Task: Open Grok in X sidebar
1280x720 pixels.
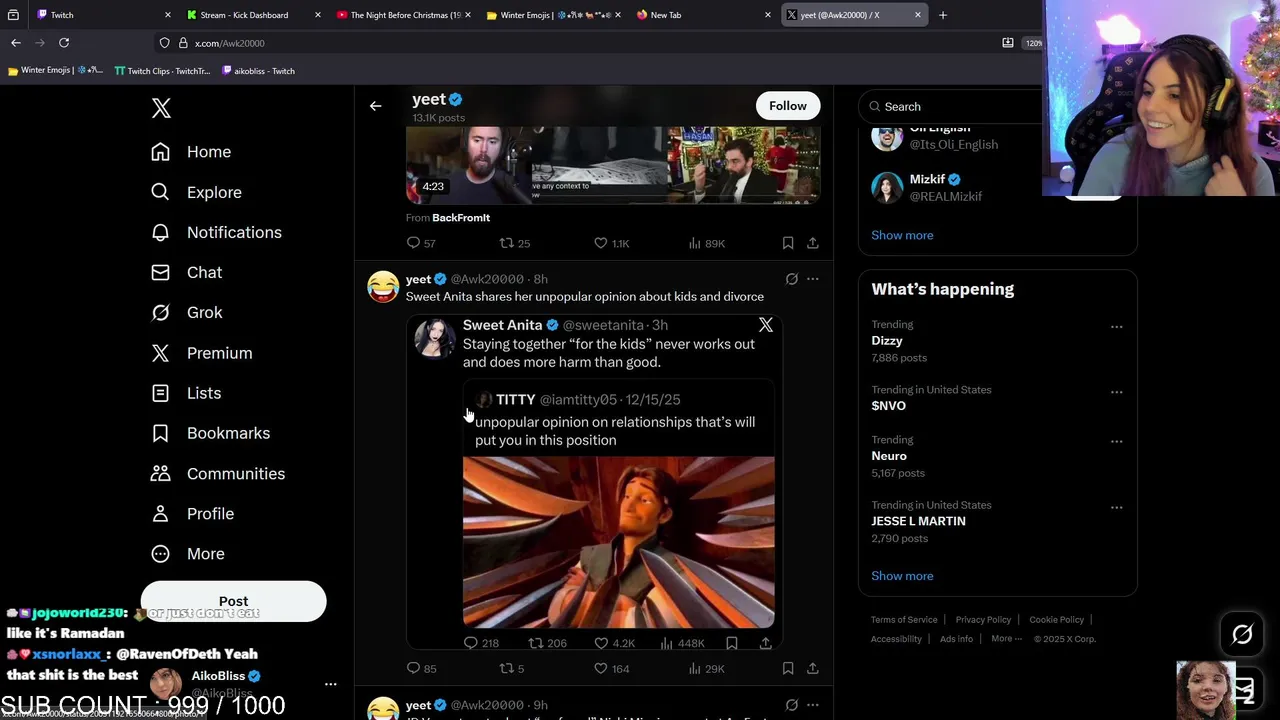Action: 187,312
